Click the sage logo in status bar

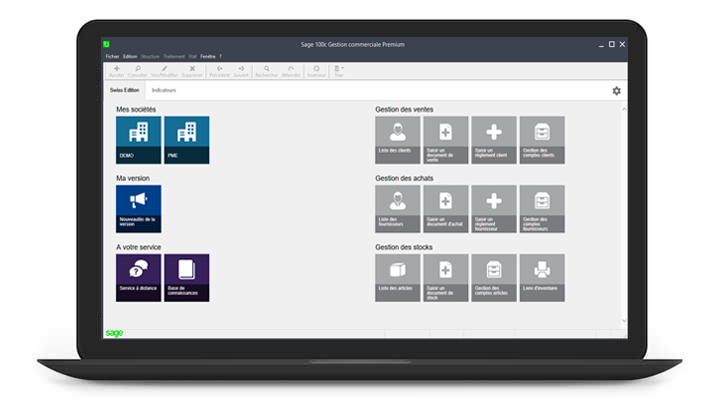114,333
